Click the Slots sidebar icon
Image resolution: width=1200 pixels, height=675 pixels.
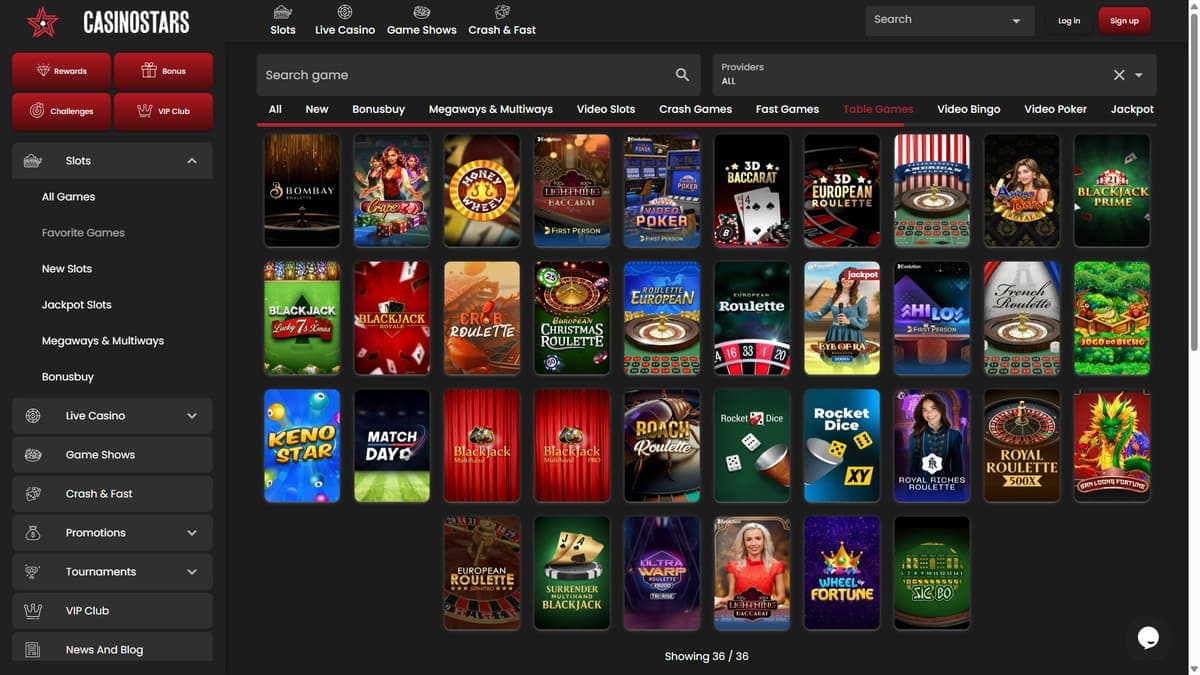click(33, 161)
